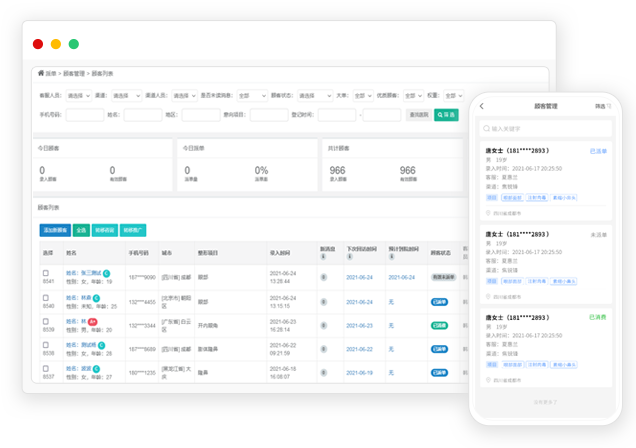This screenshot has width=636, height=448.
Task: Click the red badge on customer 8539's name
Action: (92, 322)
